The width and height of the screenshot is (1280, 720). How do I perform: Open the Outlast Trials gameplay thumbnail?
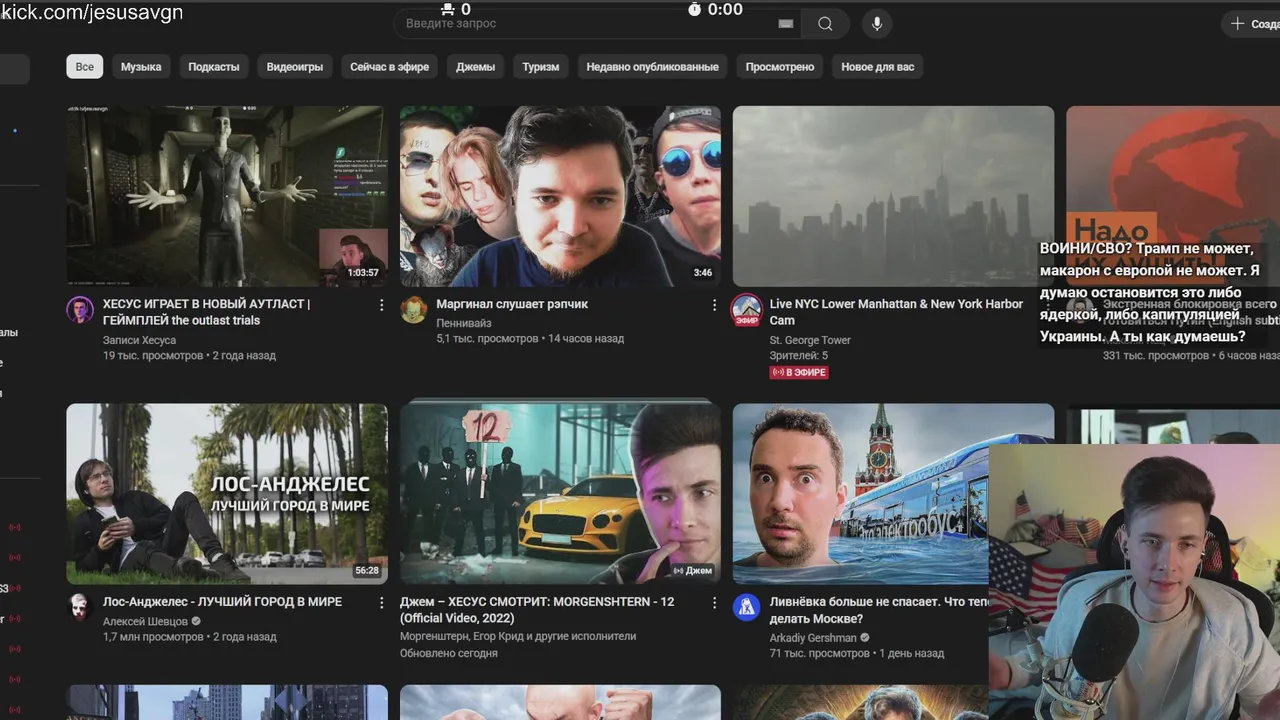tap(227, 196)
